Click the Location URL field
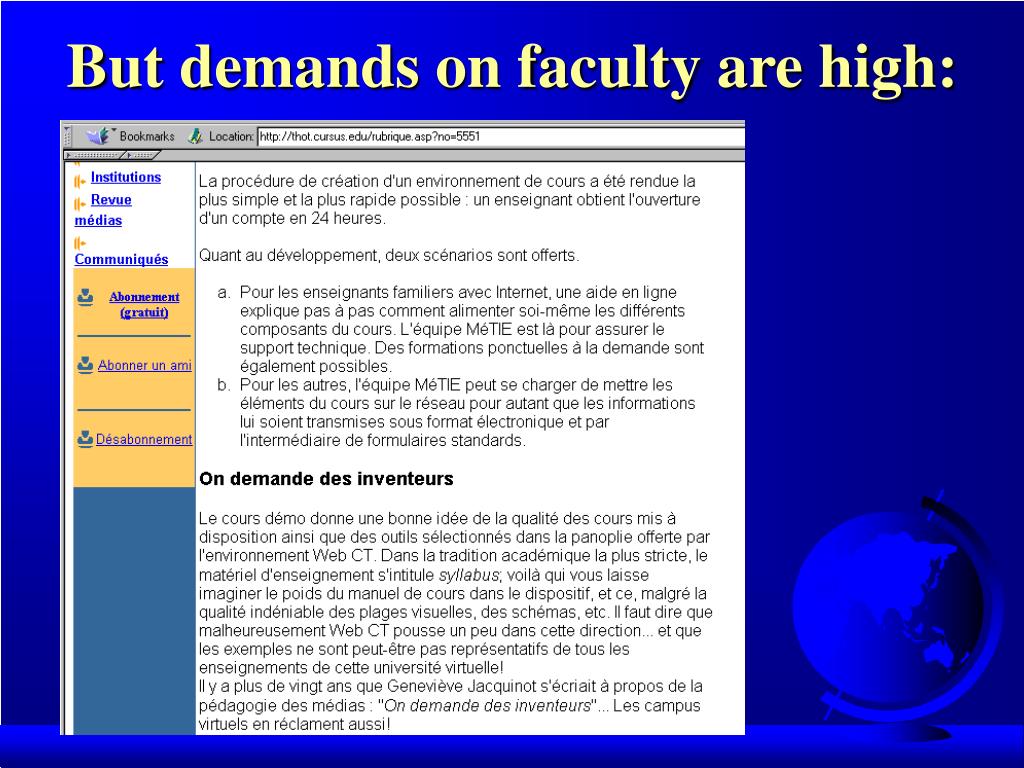 point(500,136)
